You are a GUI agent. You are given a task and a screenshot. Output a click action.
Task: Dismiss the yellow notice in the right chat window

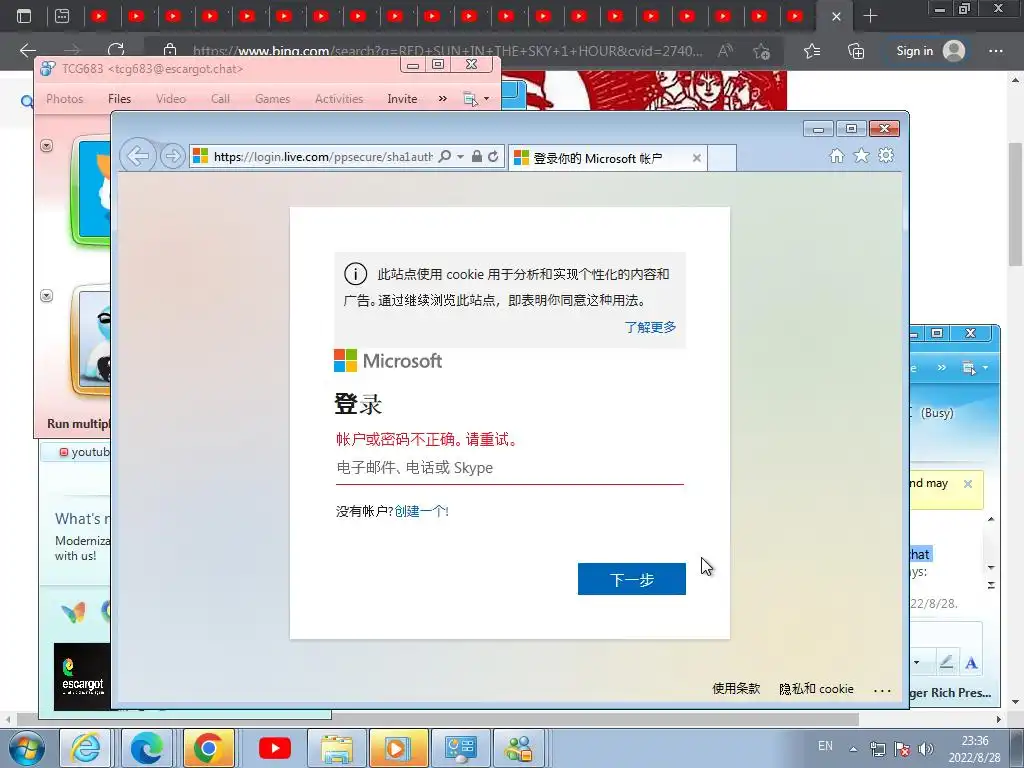point(968,484)
